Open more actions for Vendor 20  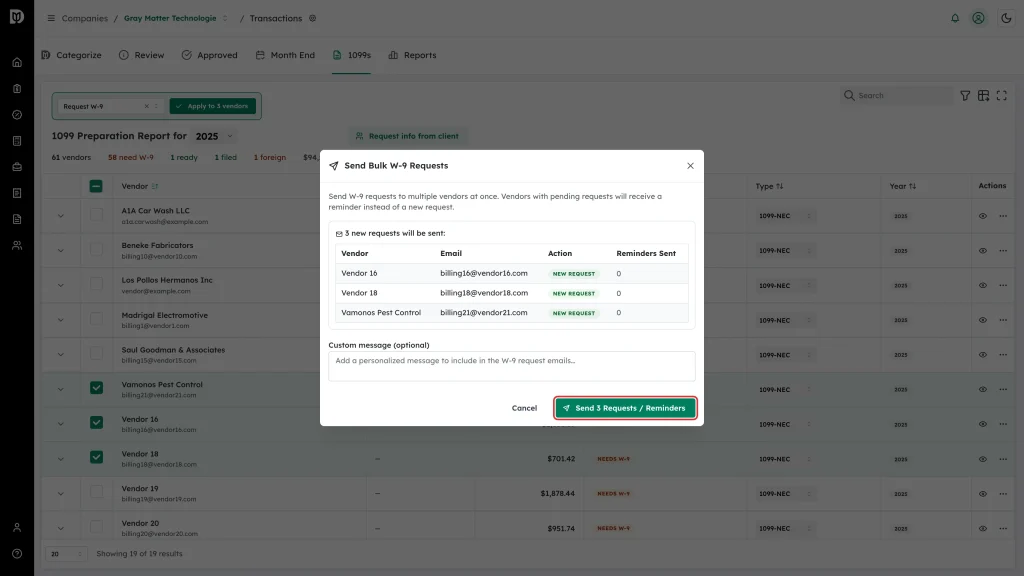pyautogui.click(x=1002, y=528)
